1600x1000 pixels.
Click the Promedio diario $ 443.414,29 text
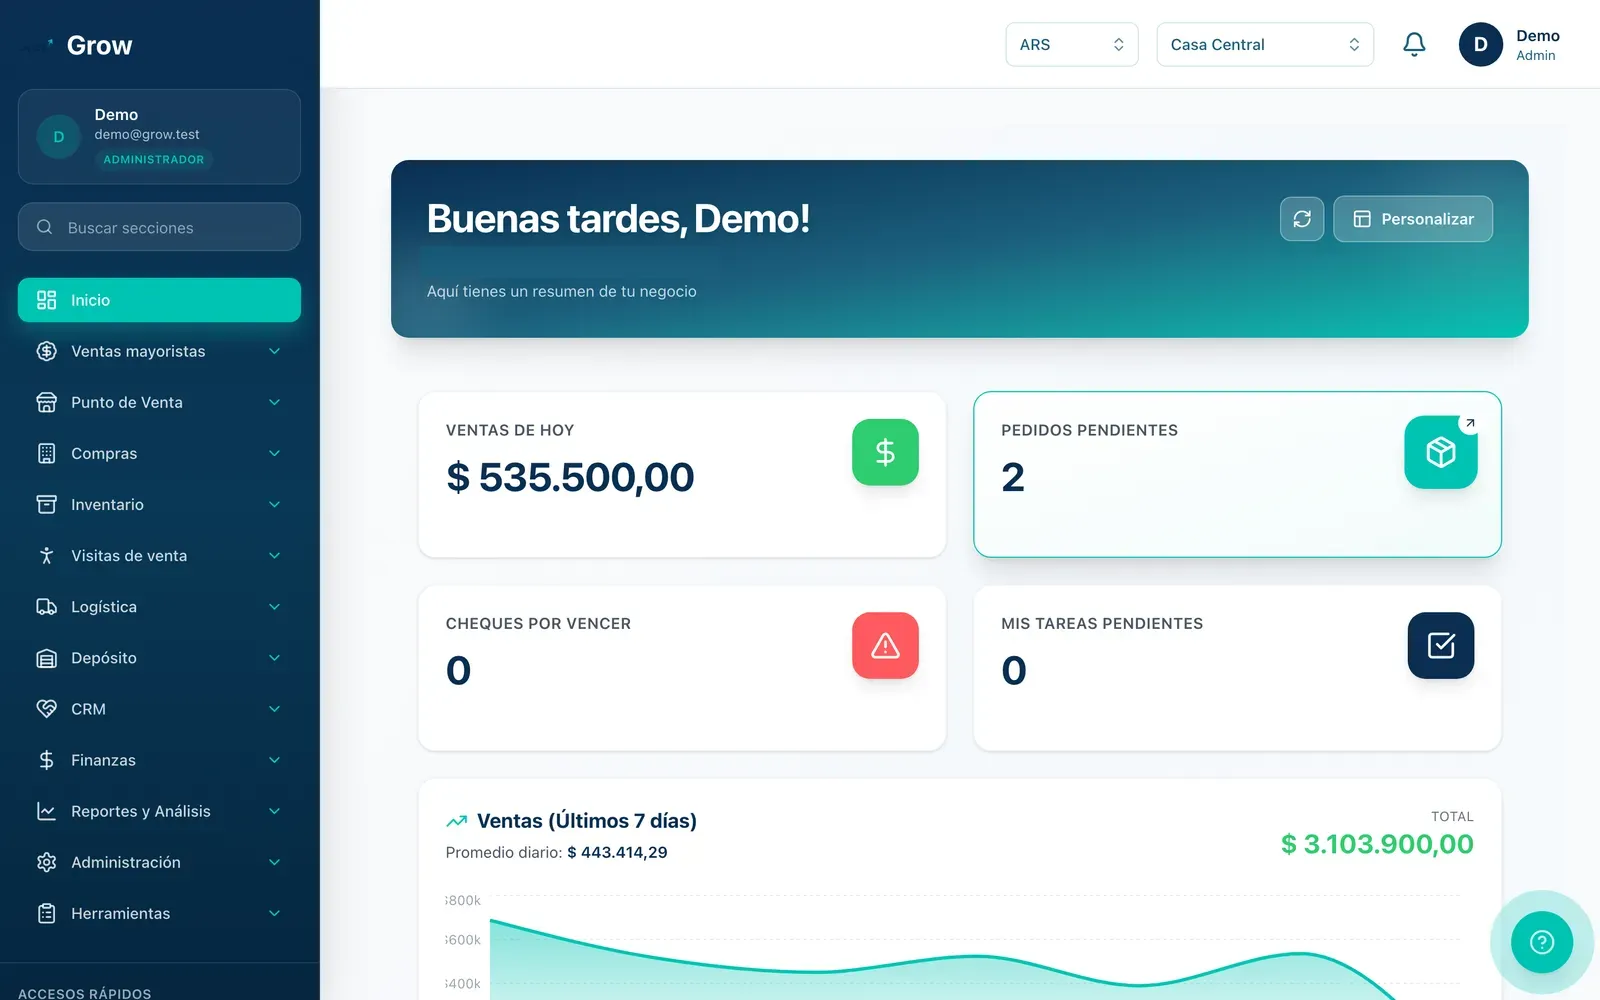pyautogui.click(x=556, y=852)
